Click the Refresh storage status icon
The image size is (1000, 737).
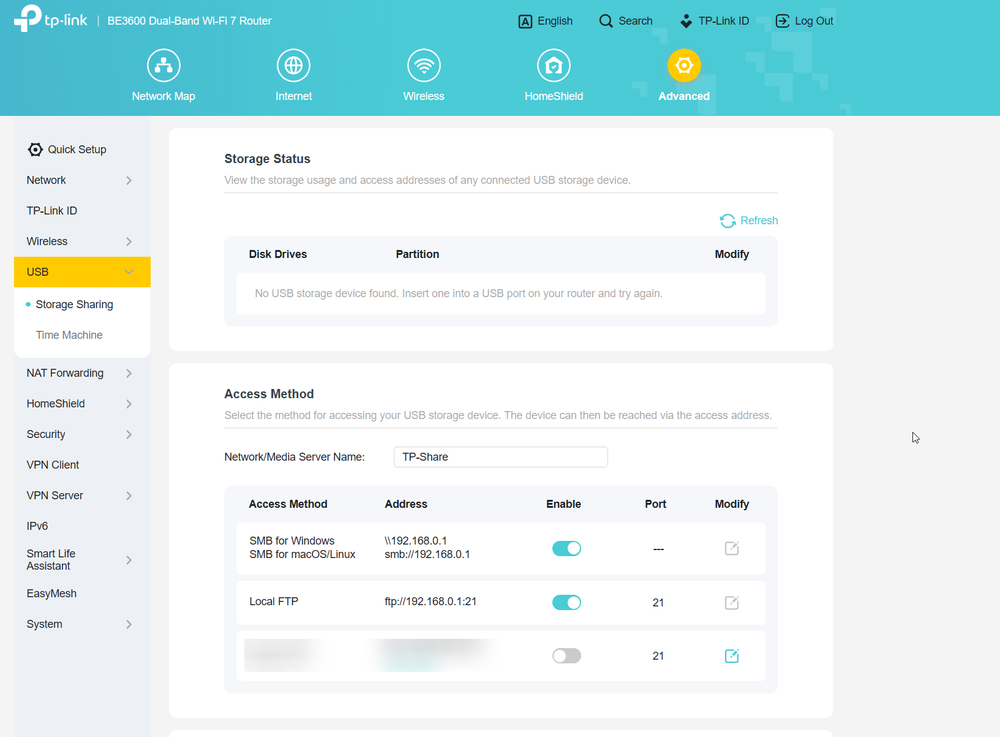click(x=728, y=221)
